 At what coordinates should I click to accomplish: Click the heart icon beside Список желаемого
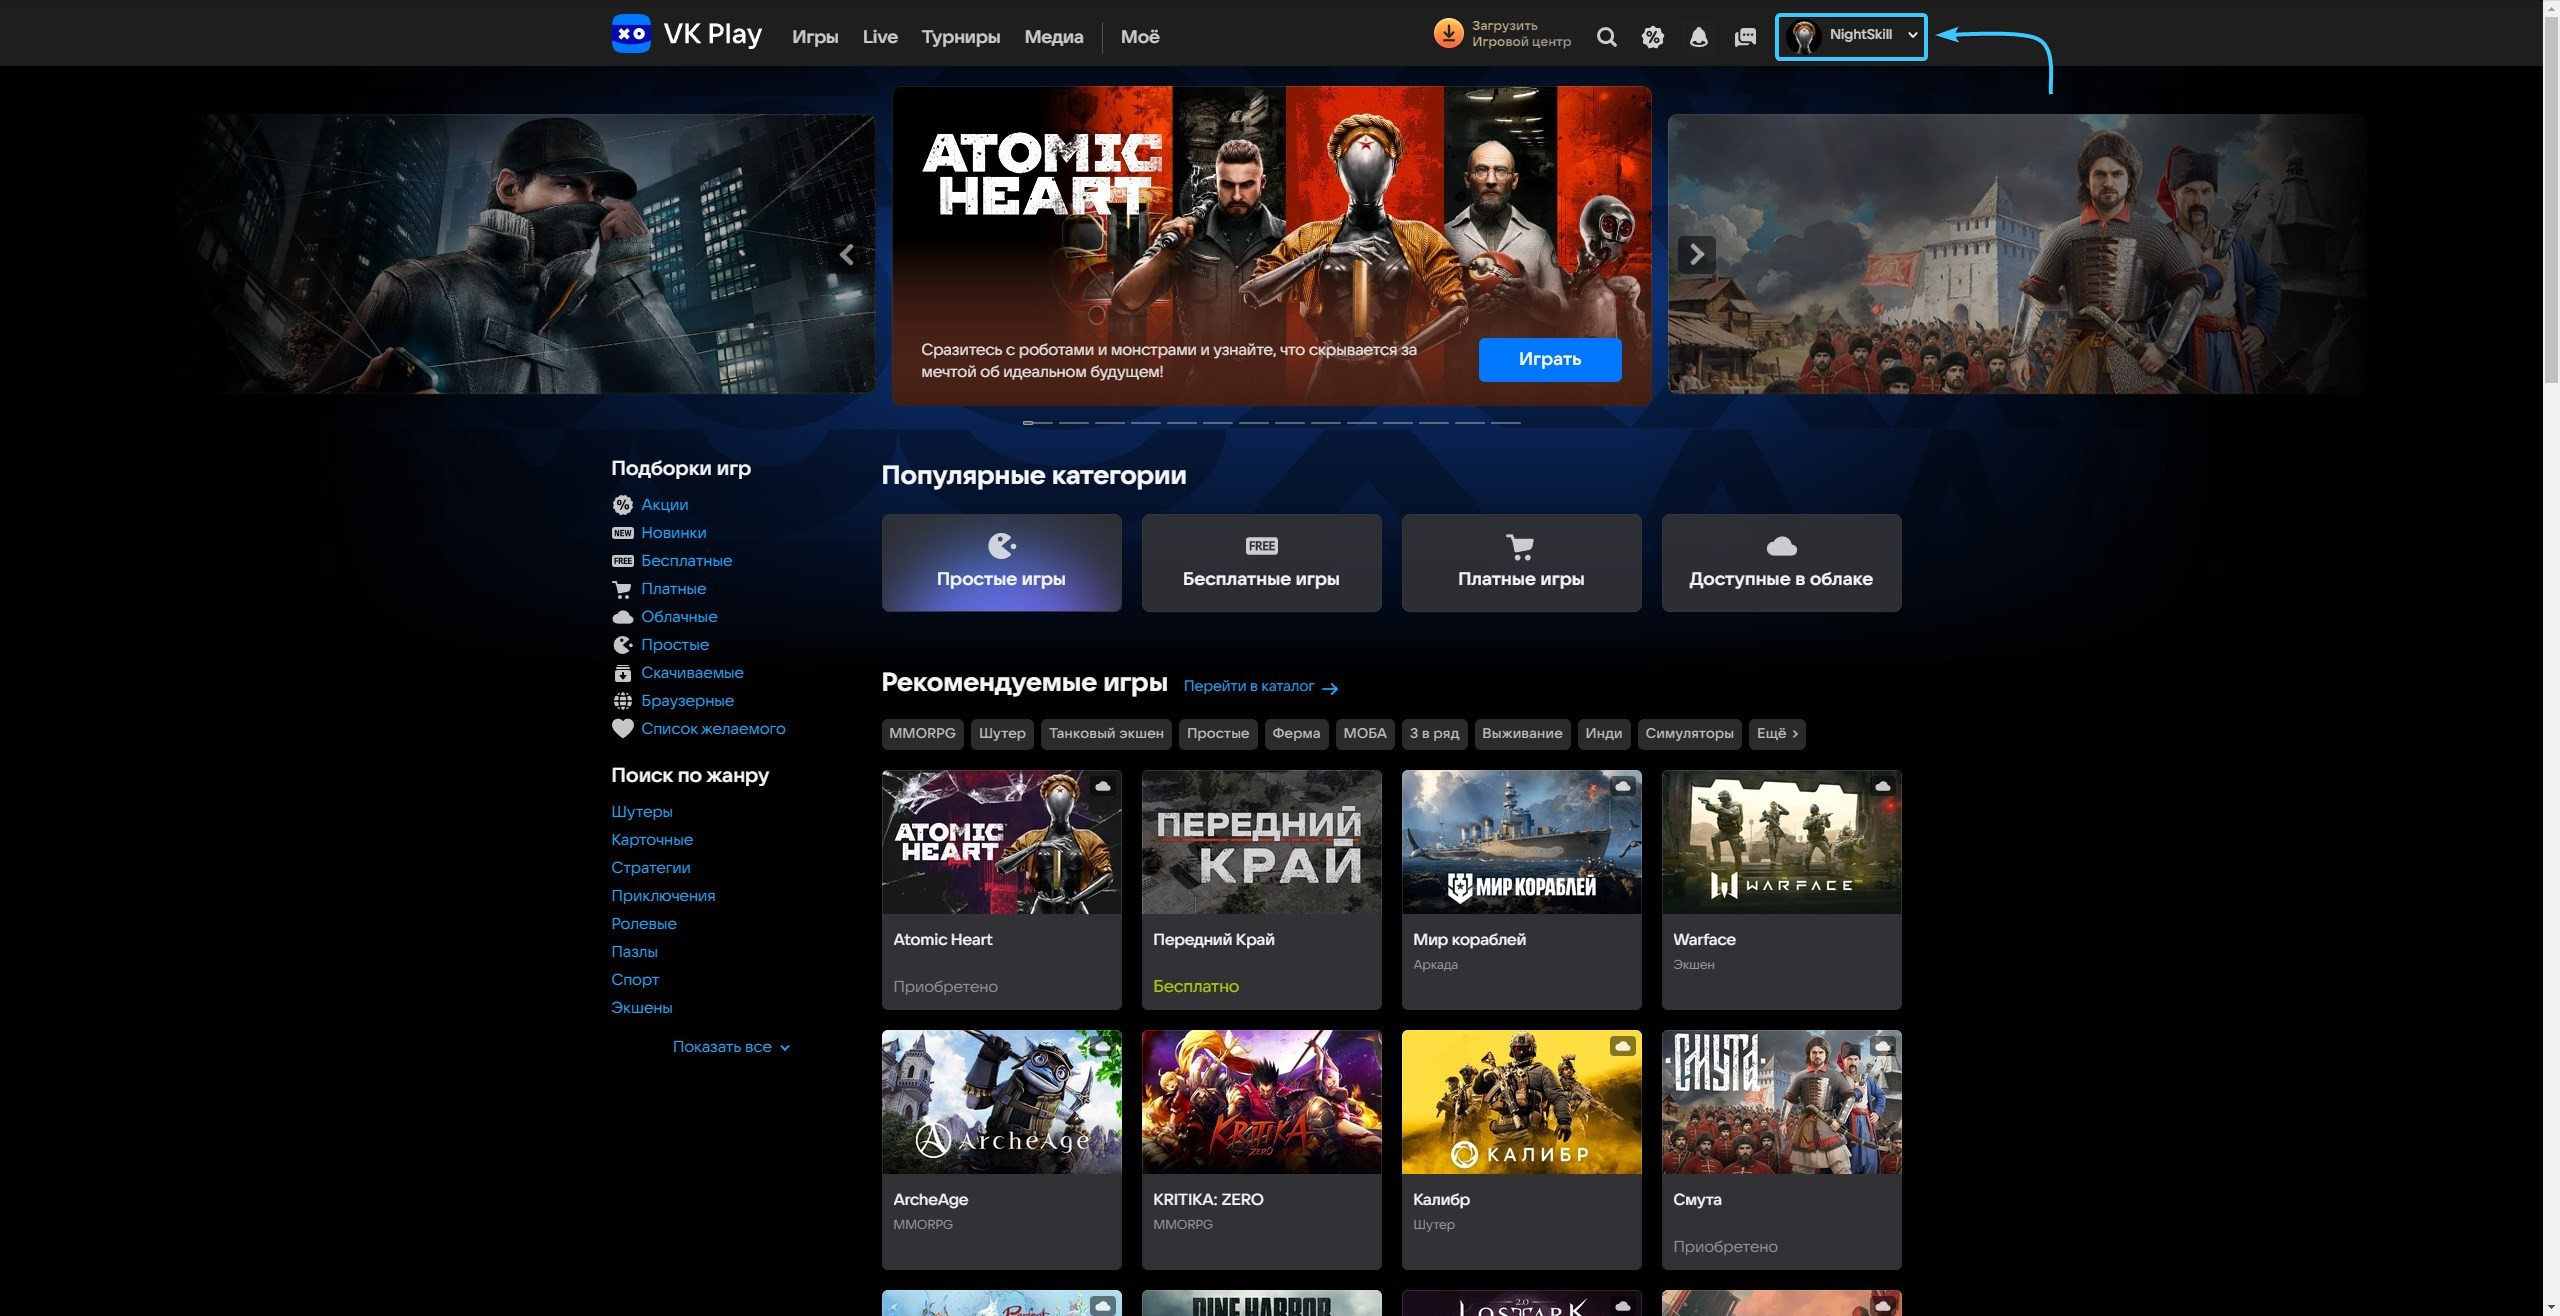(623, 729)
